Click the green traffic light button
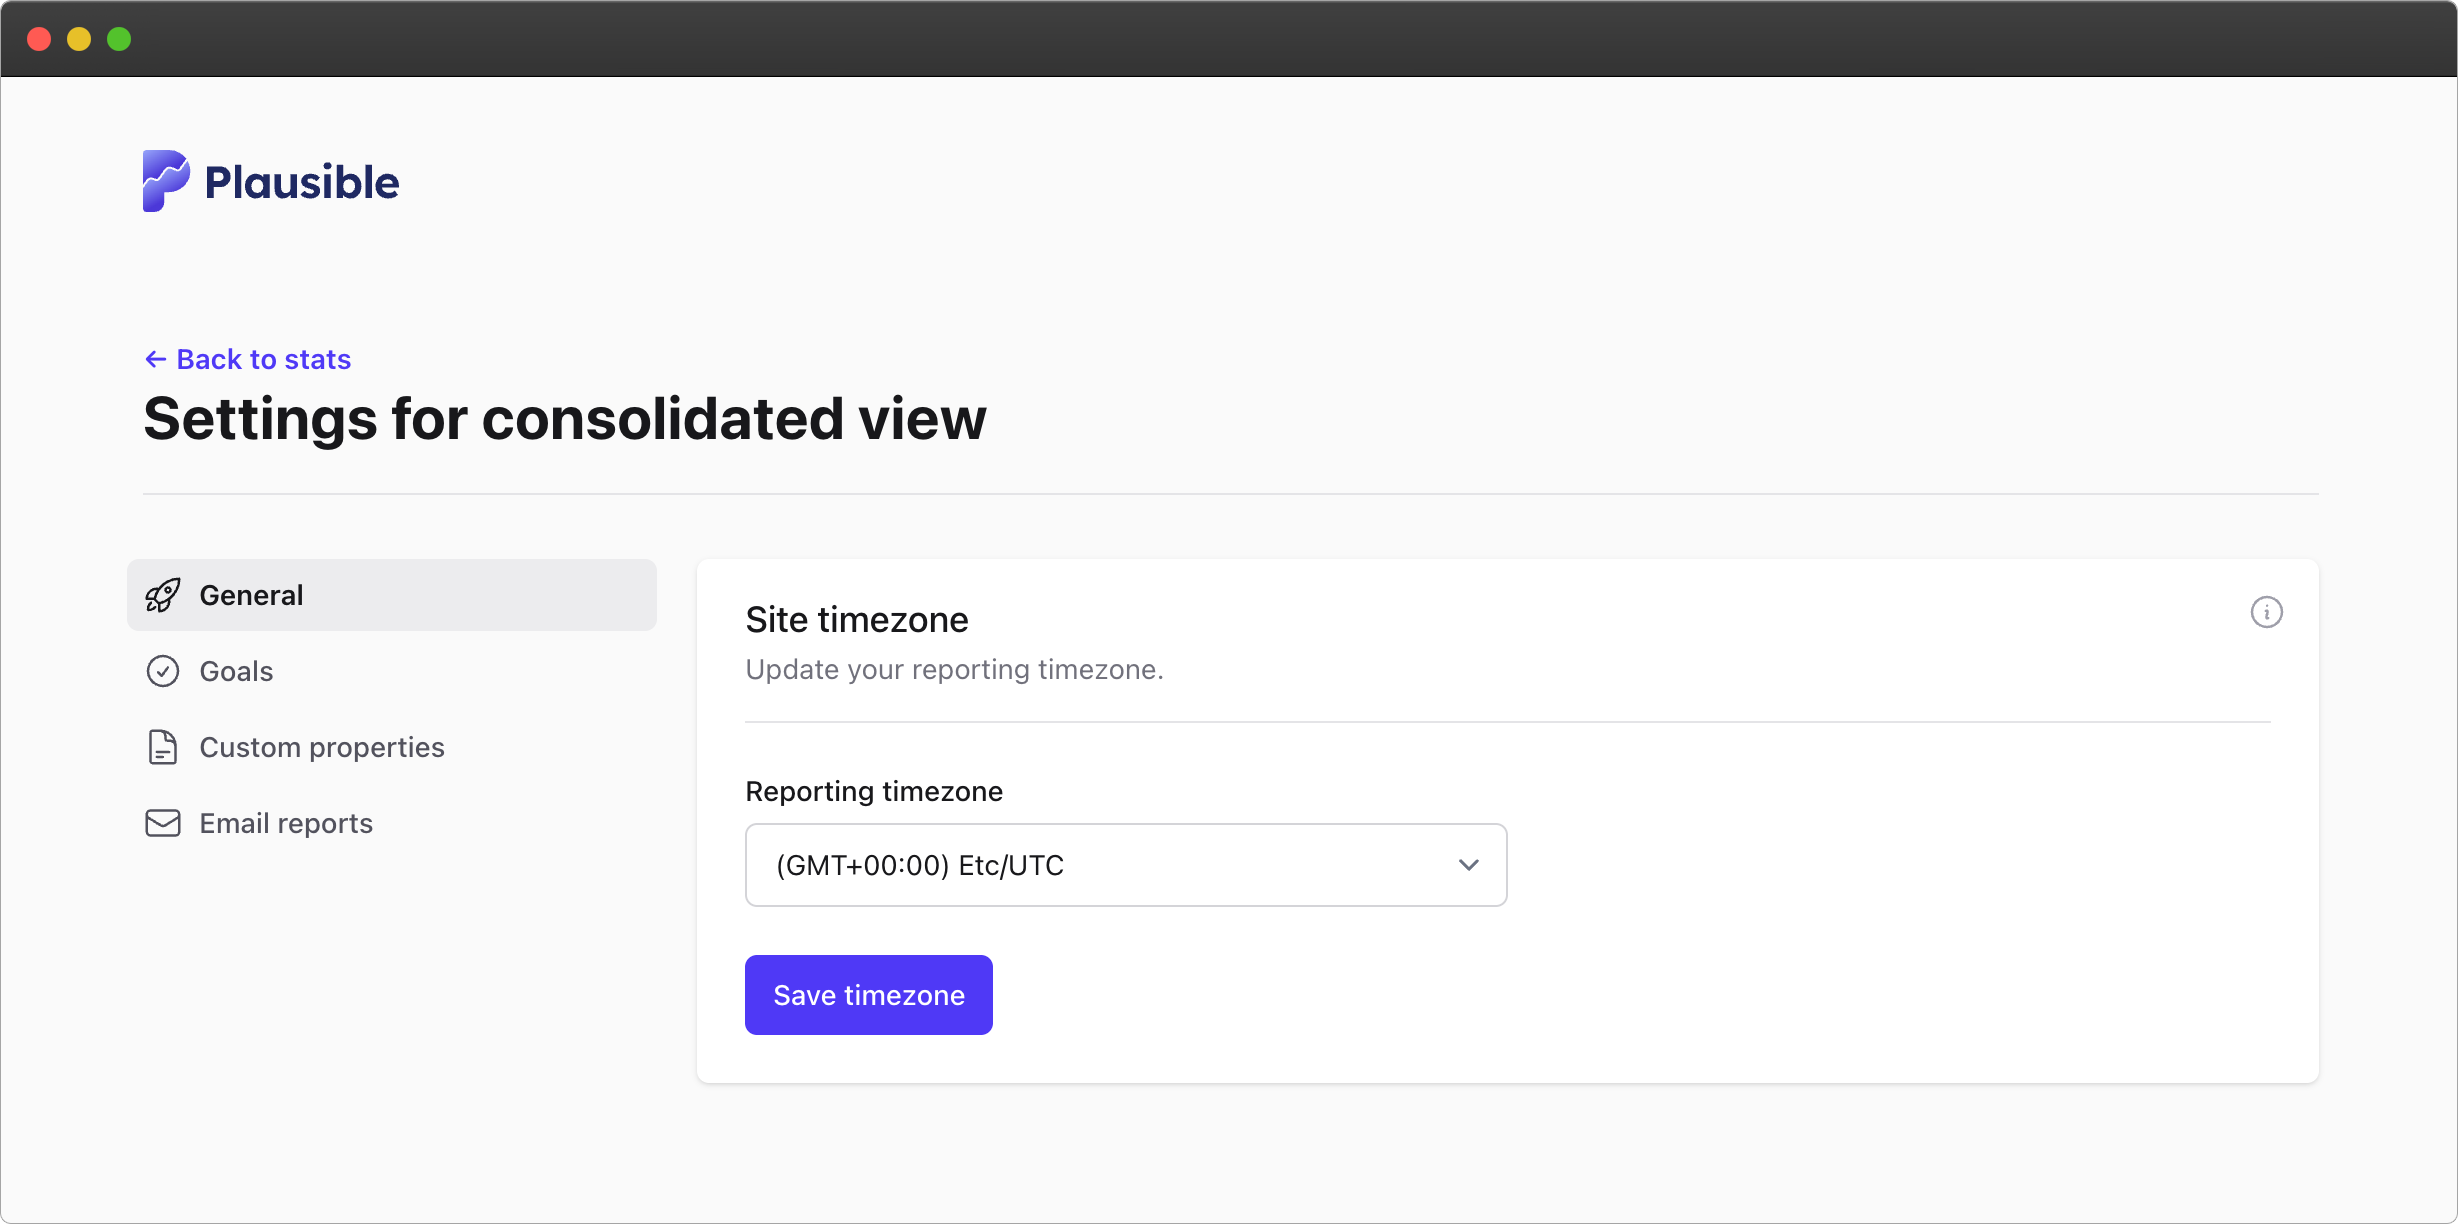 (119, 39)
